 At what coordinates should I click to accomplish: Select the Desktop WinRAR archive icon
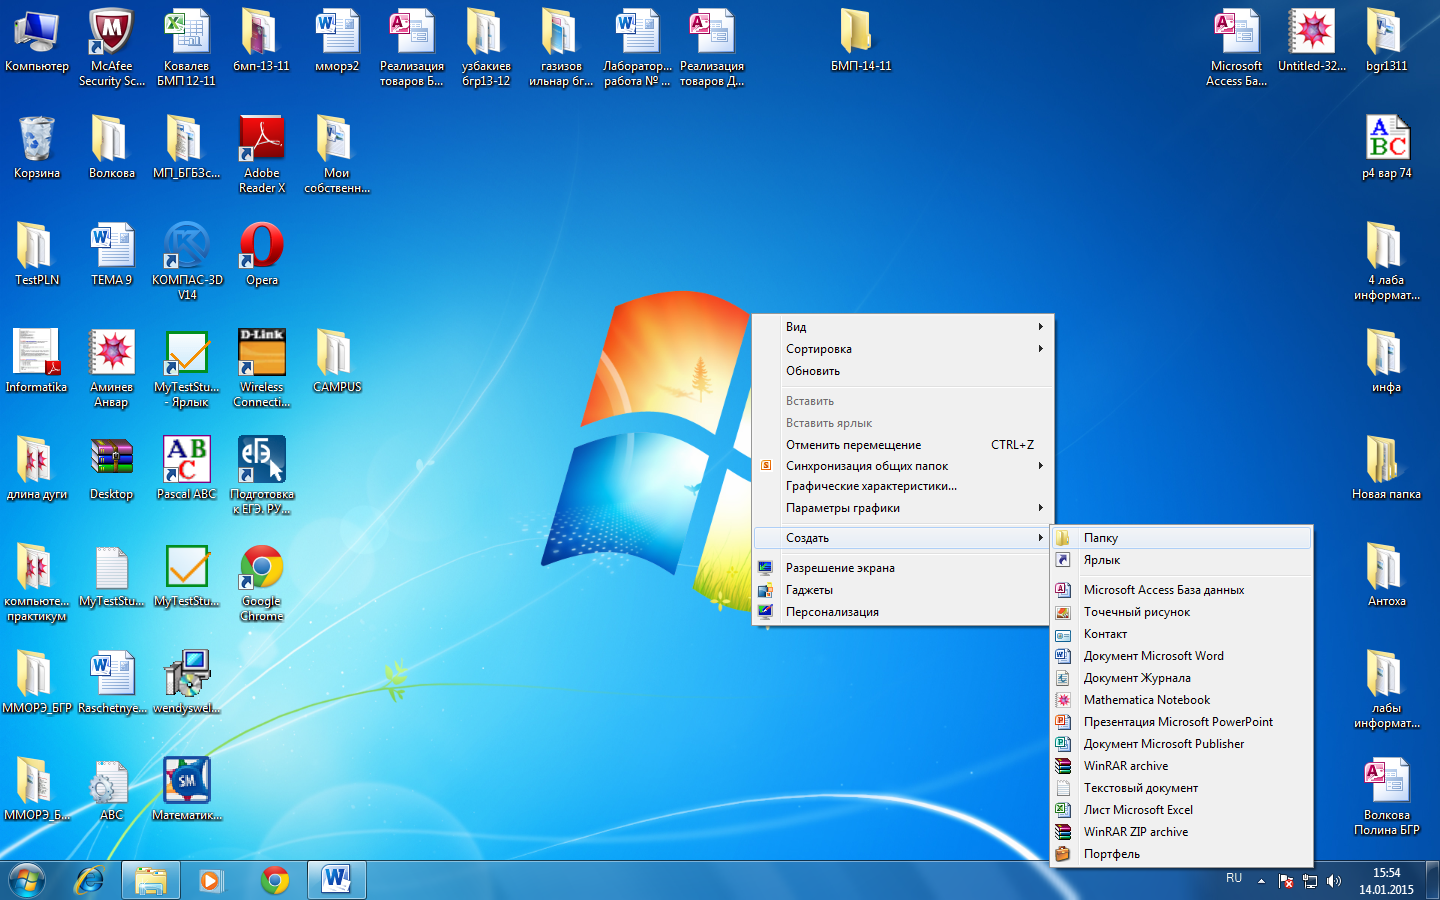[112, 468]
